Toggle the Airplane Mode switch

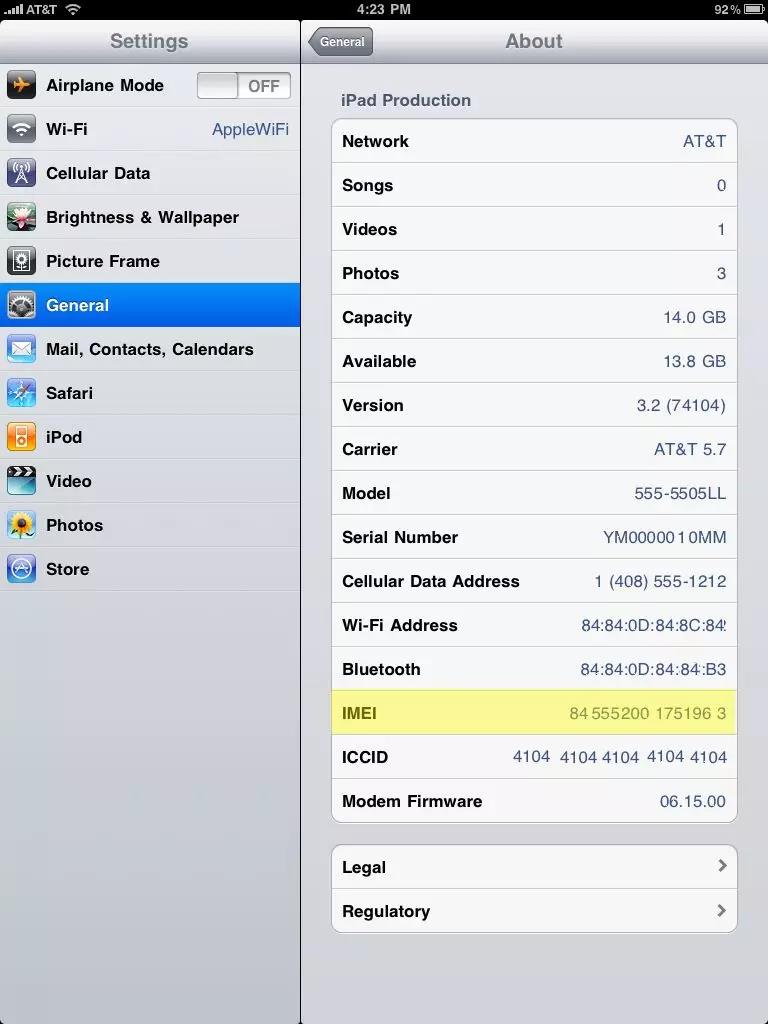click(244, 86)
